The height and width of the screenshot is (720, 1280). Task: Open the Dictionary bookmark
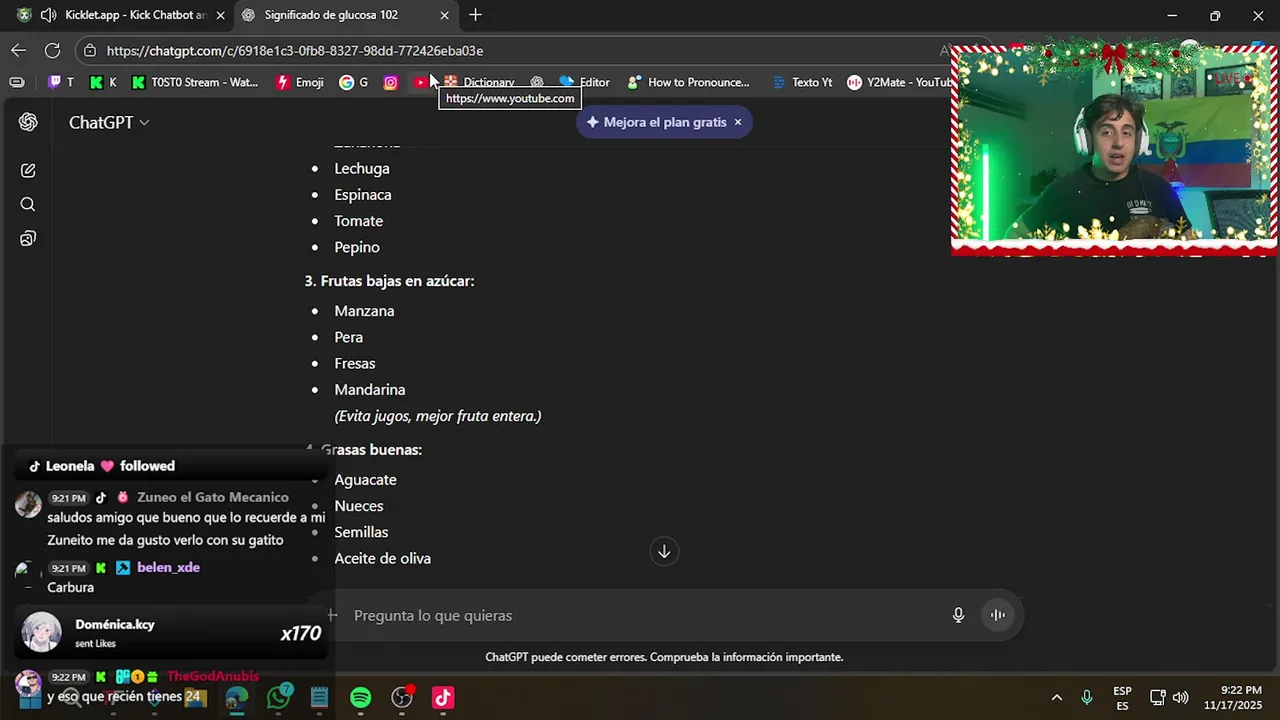click(x=479, y=82)
